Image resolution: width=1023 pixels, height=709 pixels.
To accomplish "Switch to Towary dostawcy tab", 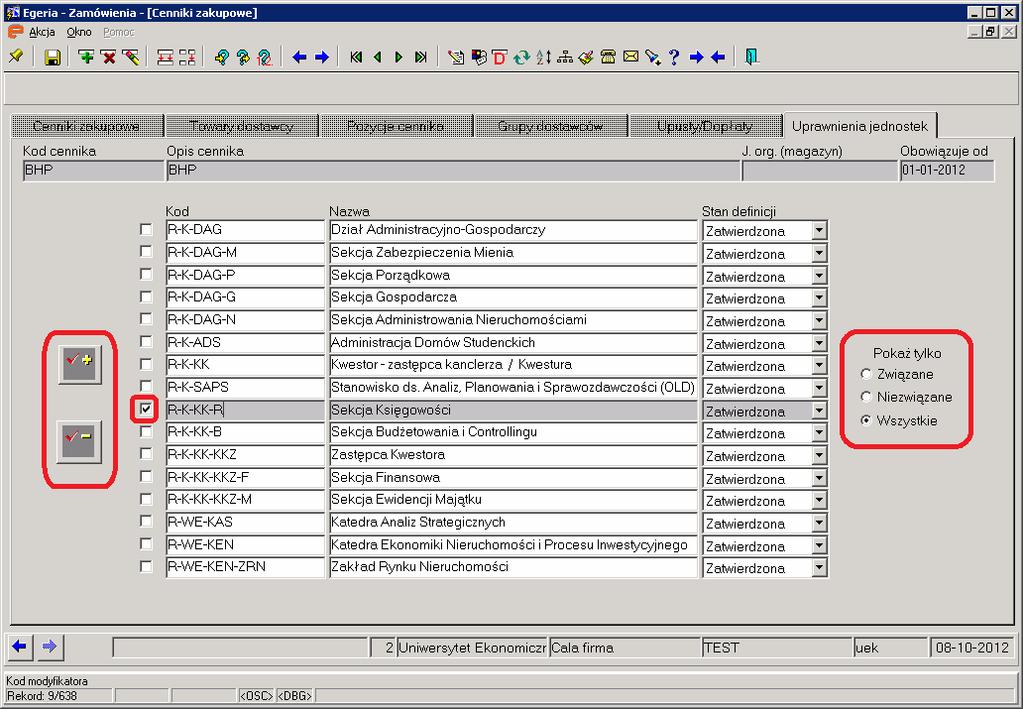I will 241,126.
